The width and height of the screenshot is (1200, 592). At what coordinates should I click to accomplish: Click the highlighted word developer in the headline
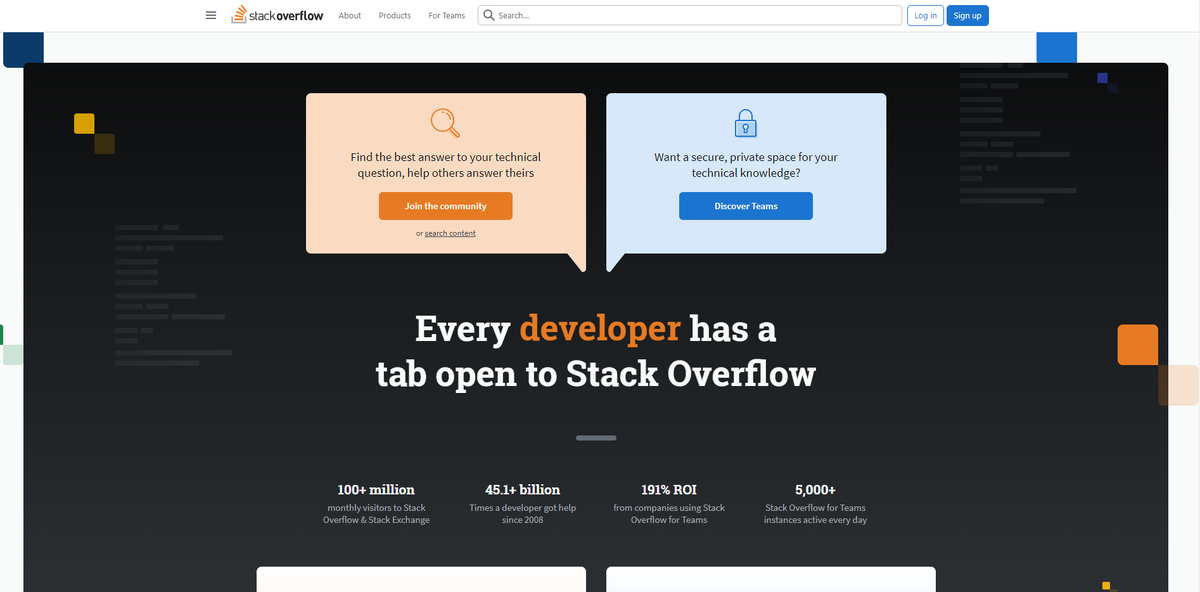[597, 328]
